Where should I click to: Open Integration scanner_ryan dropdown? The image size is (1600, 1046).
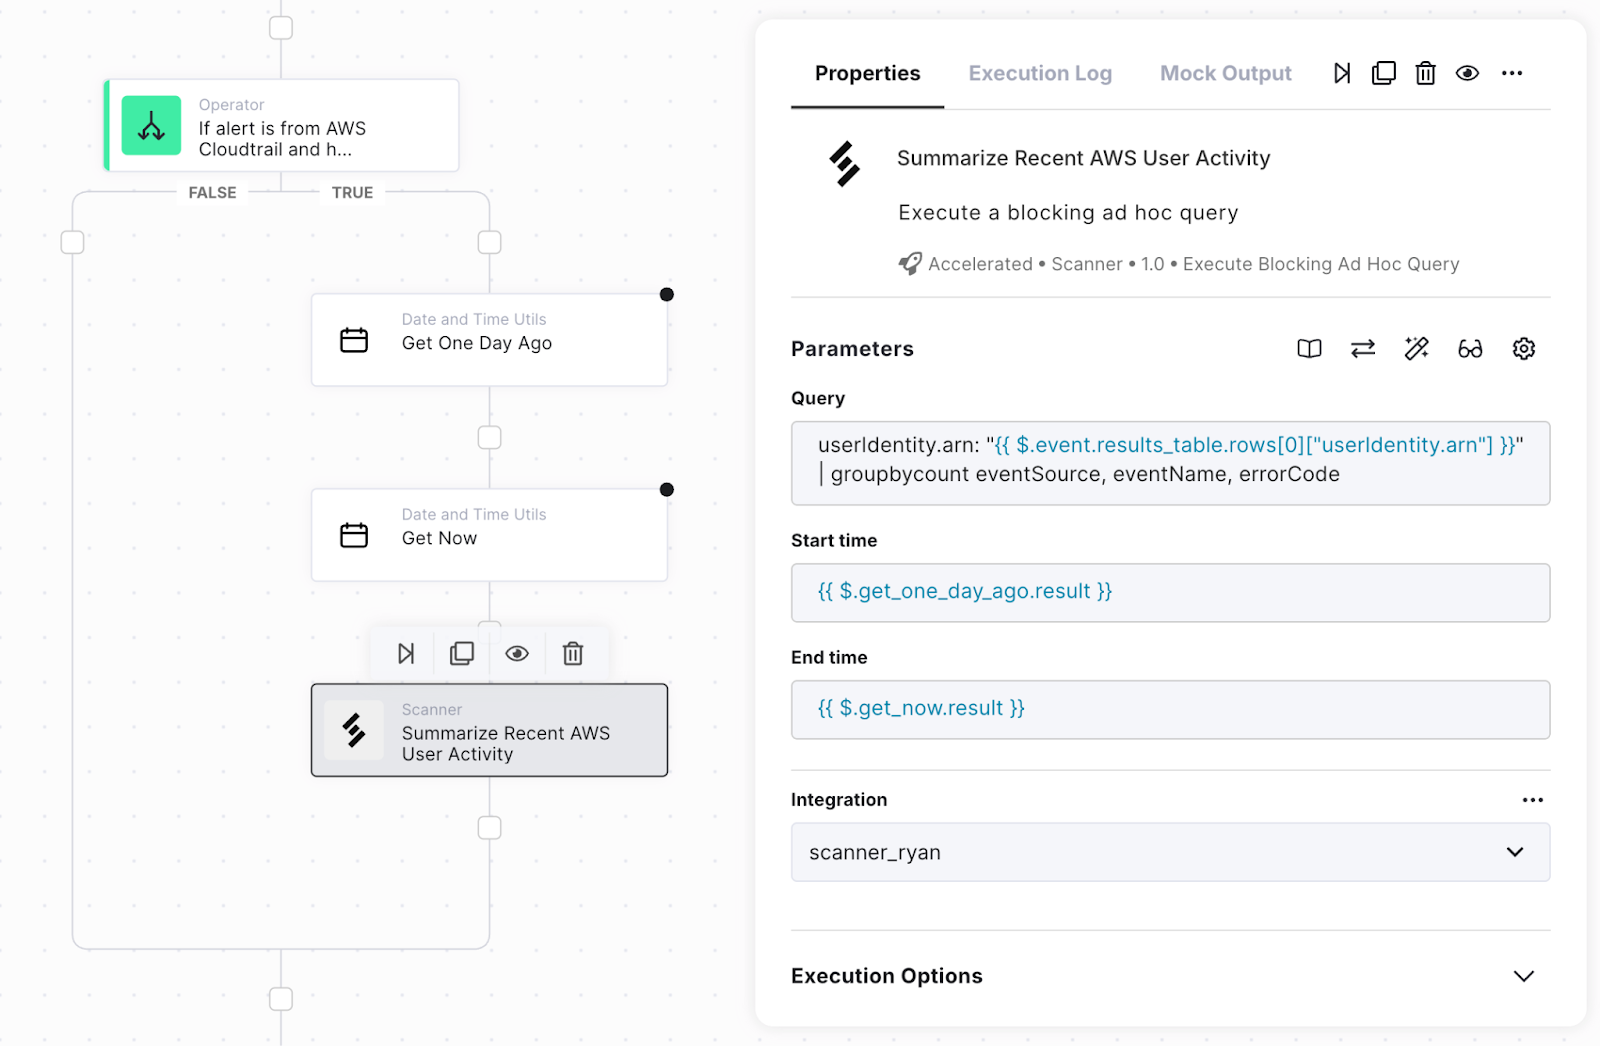(x=1170, y=852)
